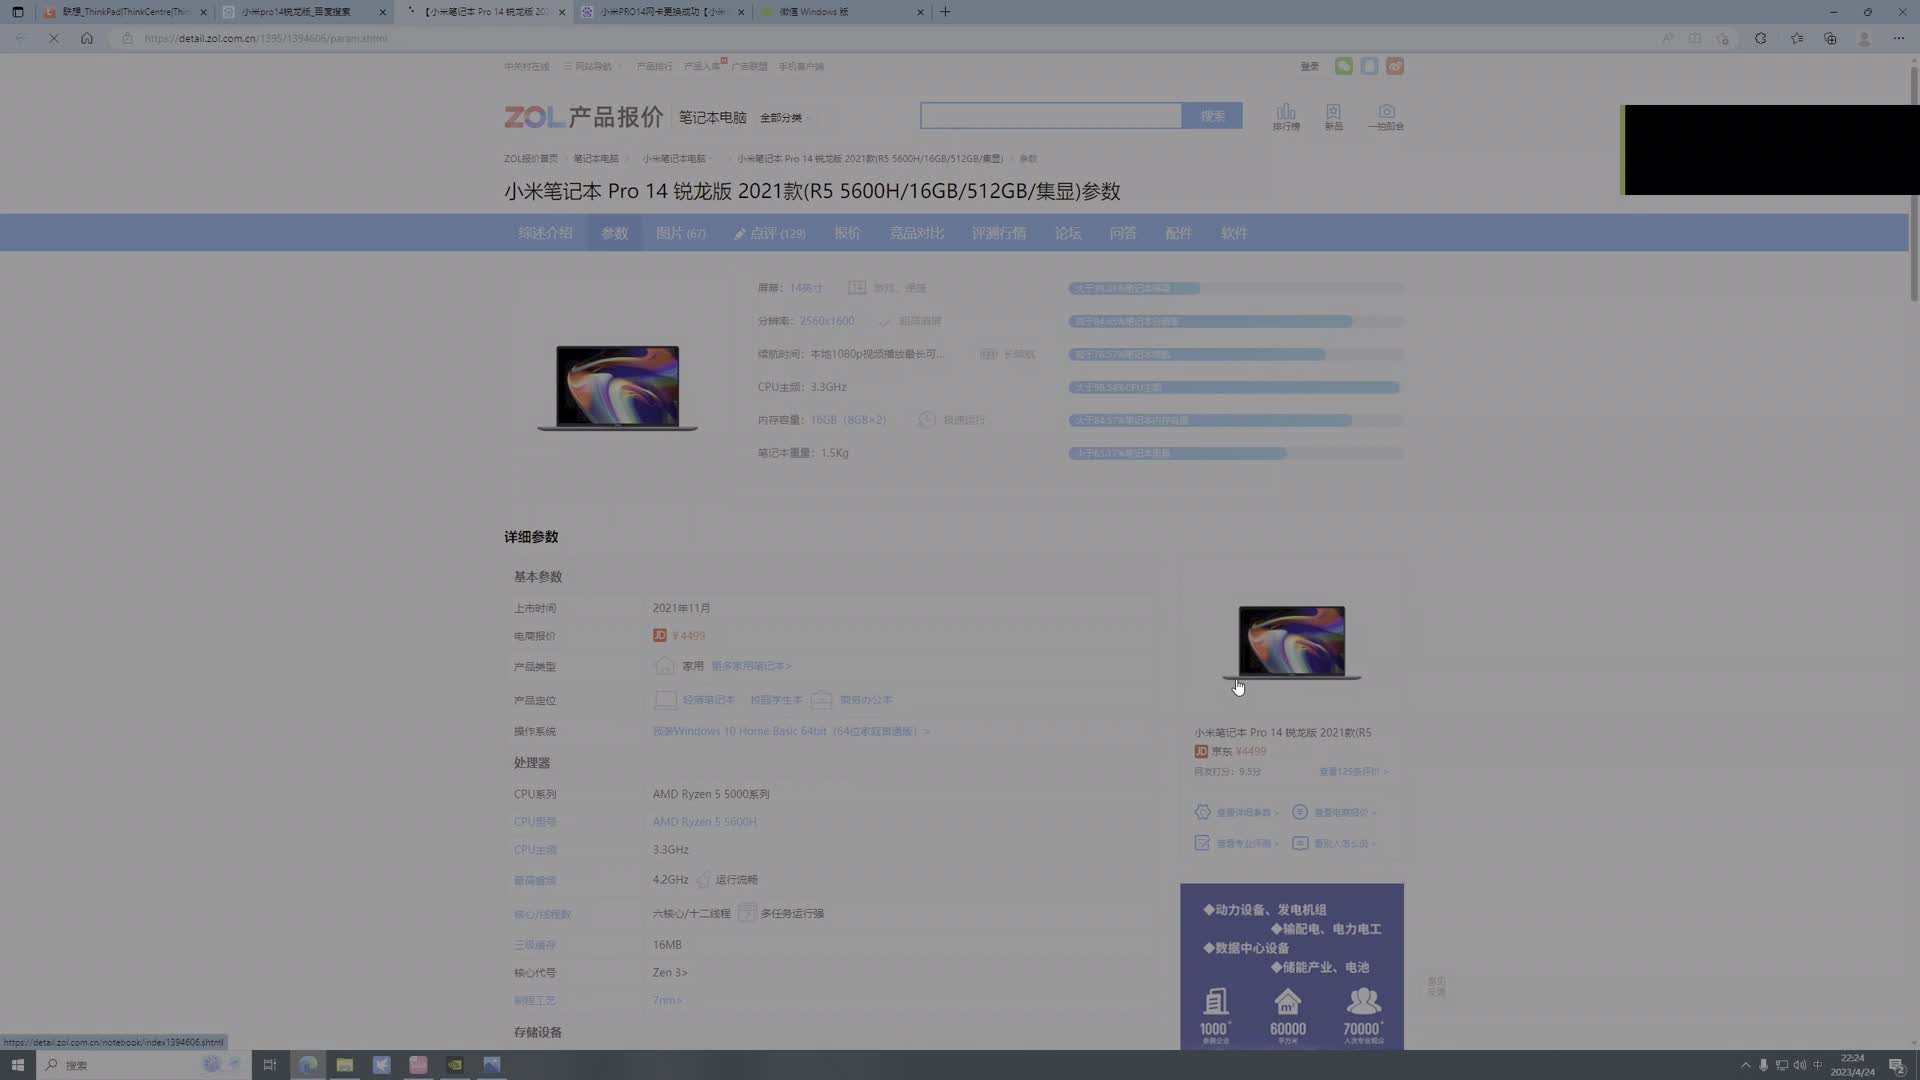Focus the ZOL product search box

[1050, 116]
